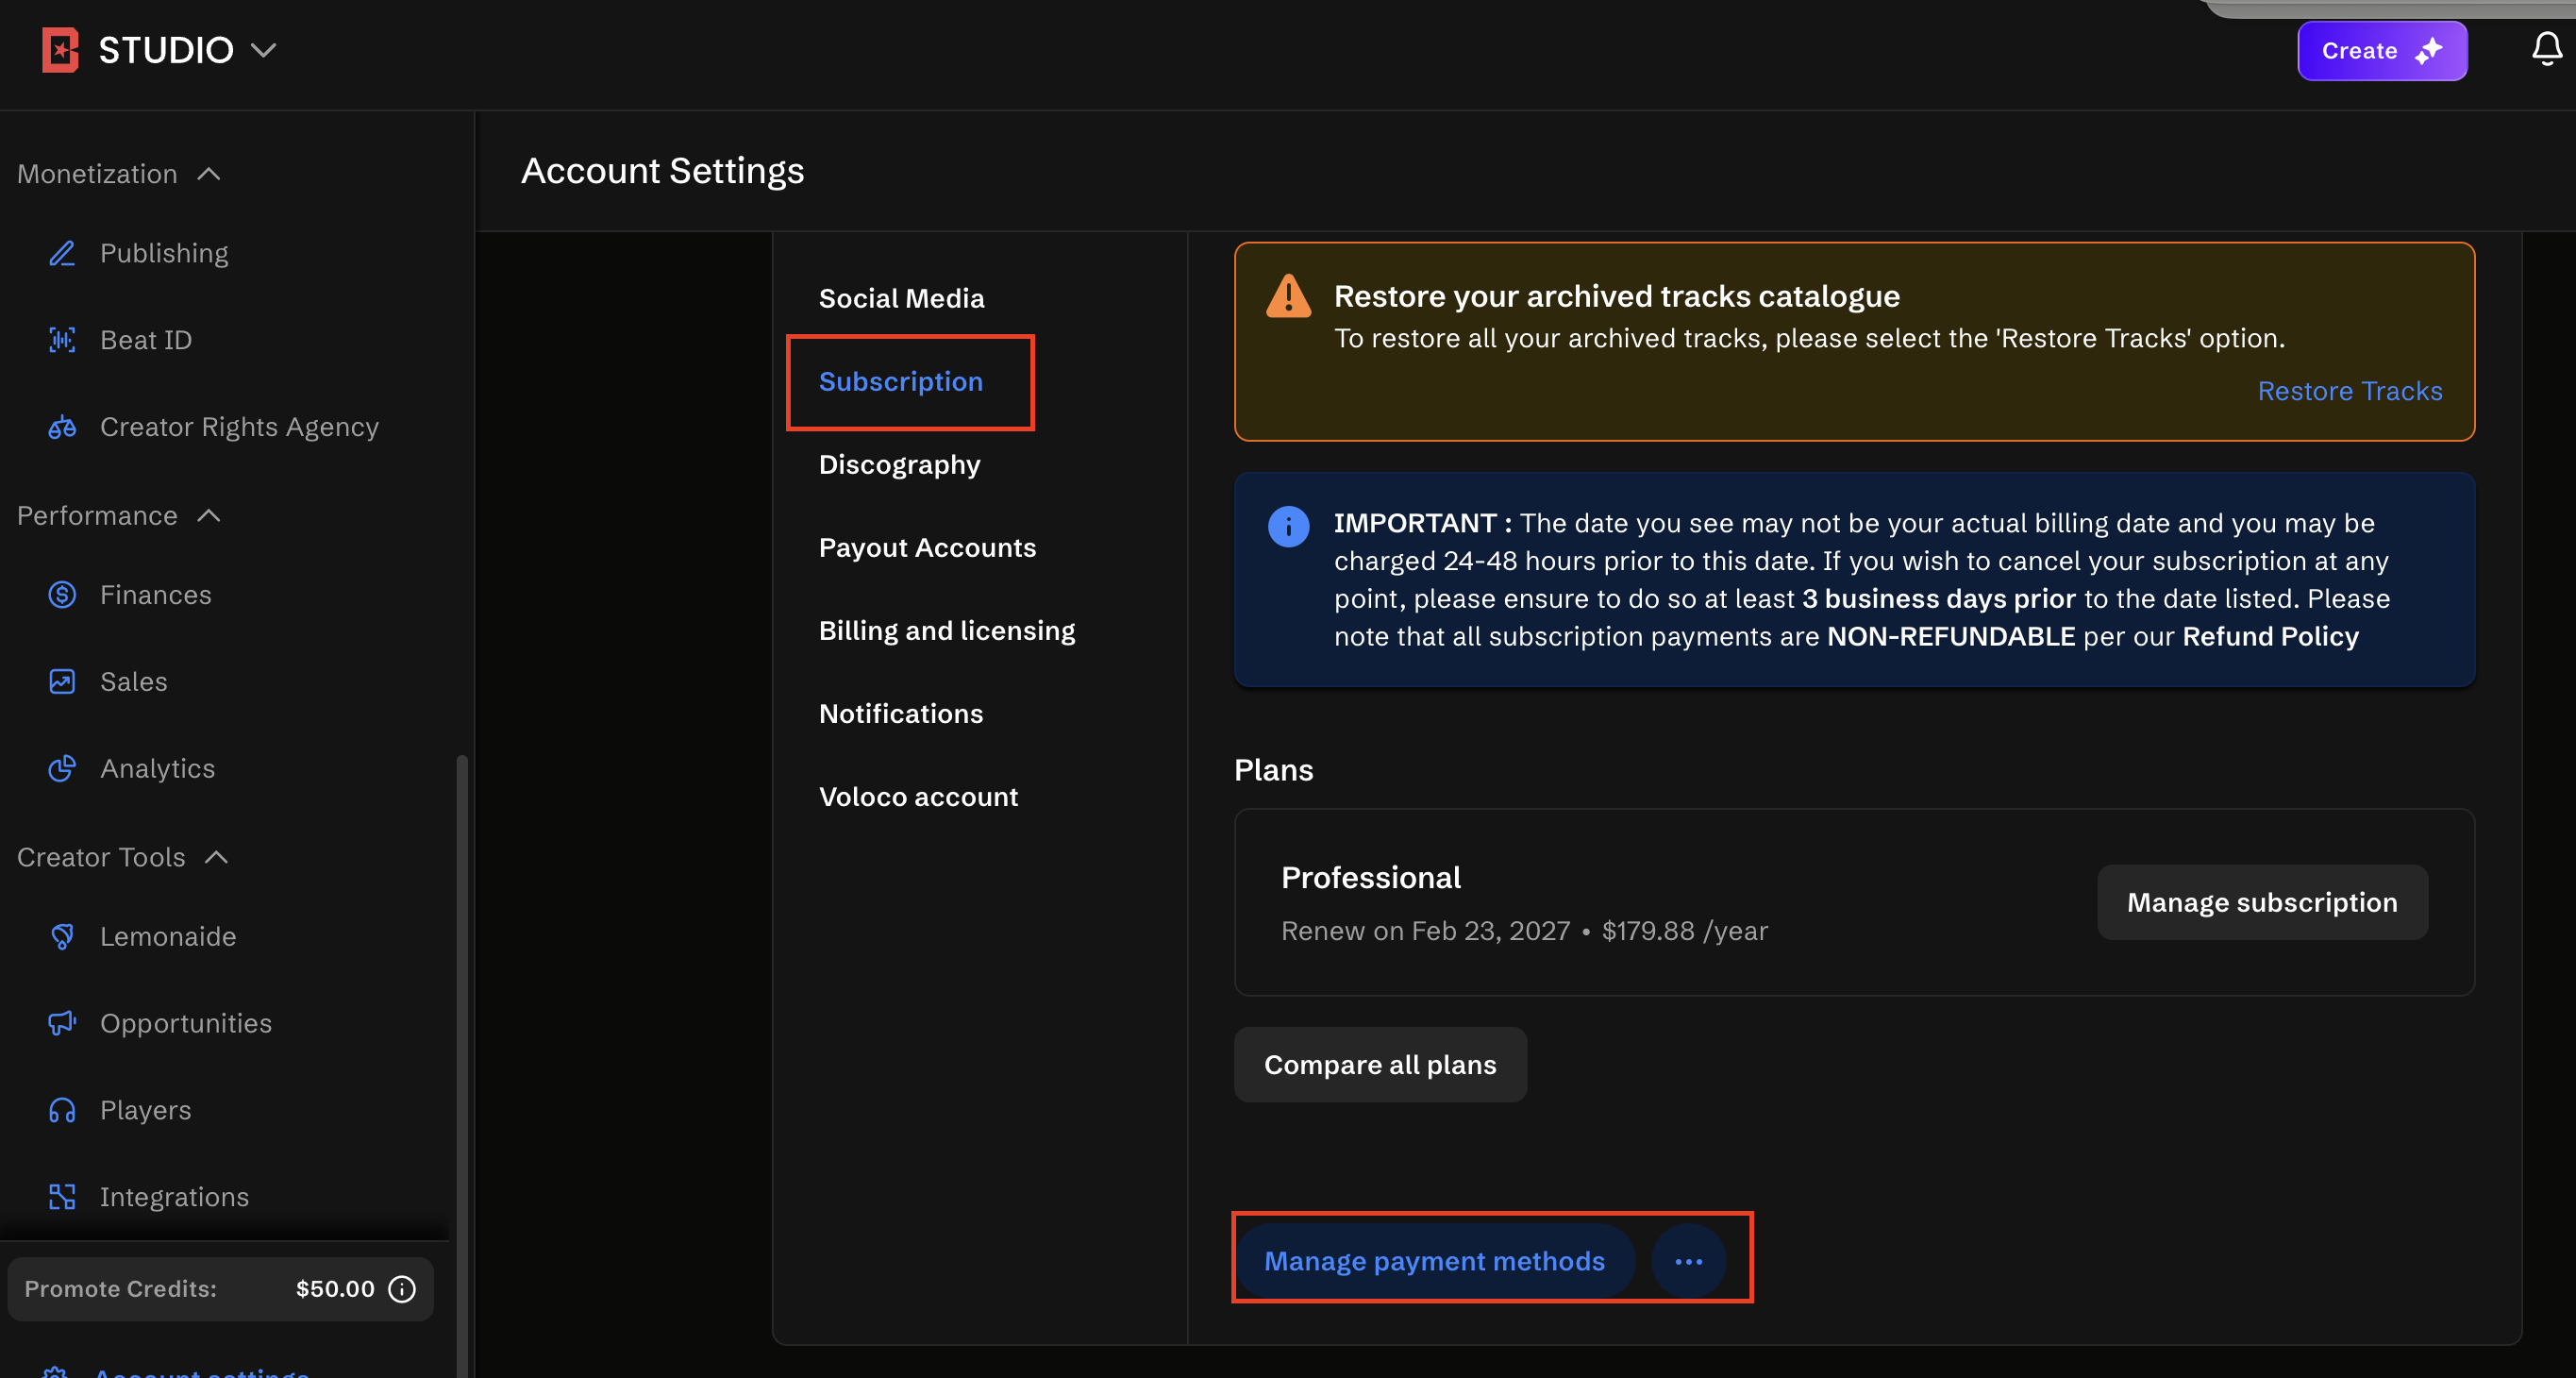Select the Payout Accounts settings tab
Screen dimensions: 2576x1378
927,548
